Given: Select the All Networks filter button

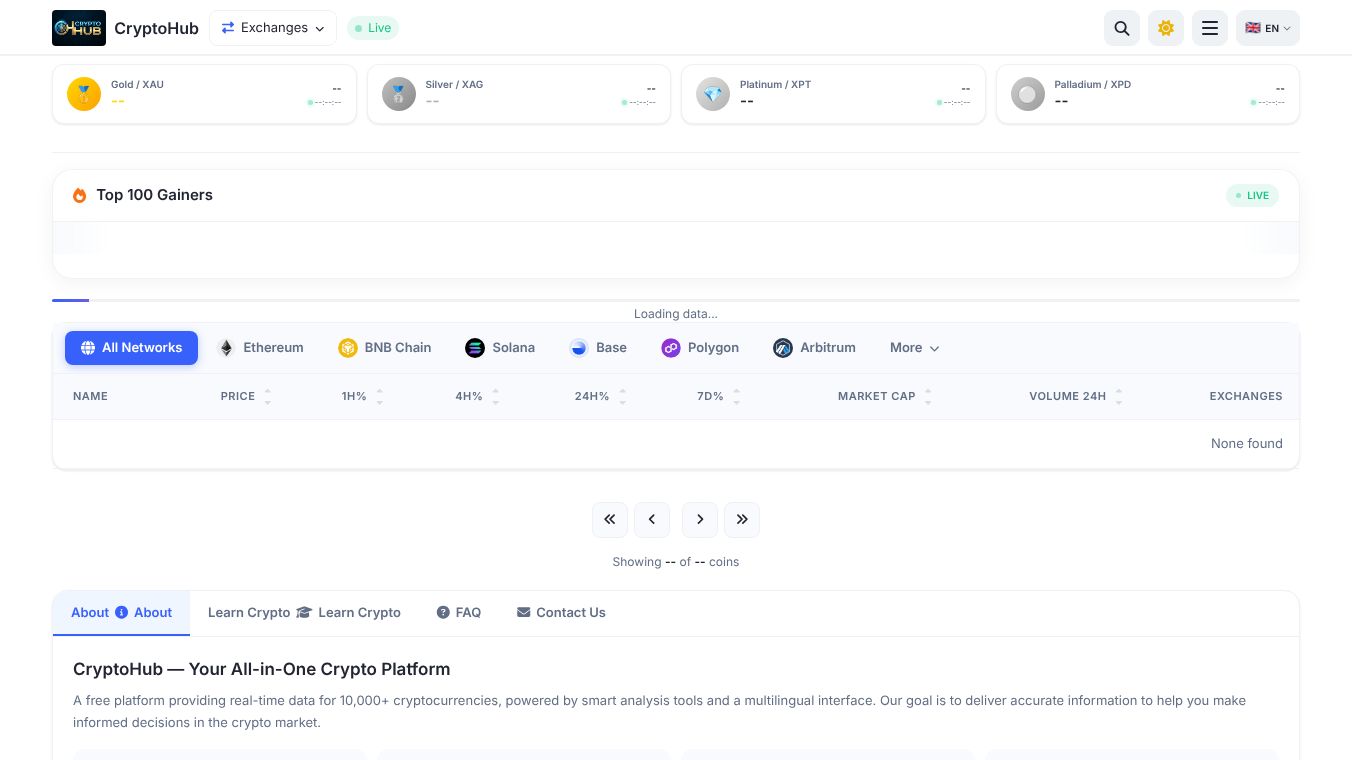Looking at the screenshot, I should [131, 347].
